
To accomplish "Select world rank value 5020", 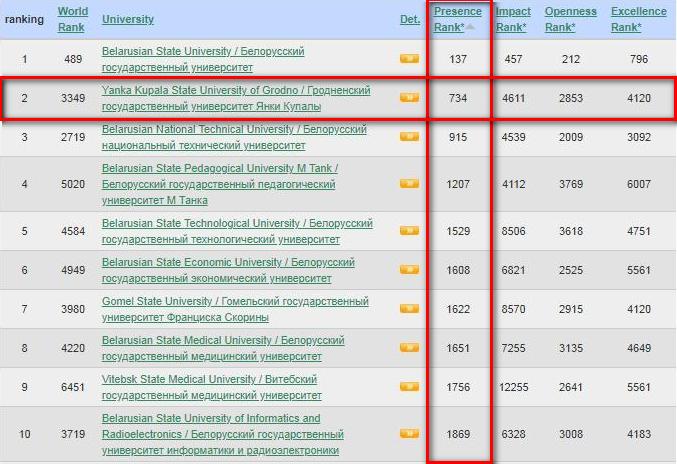I will [73, 184].
